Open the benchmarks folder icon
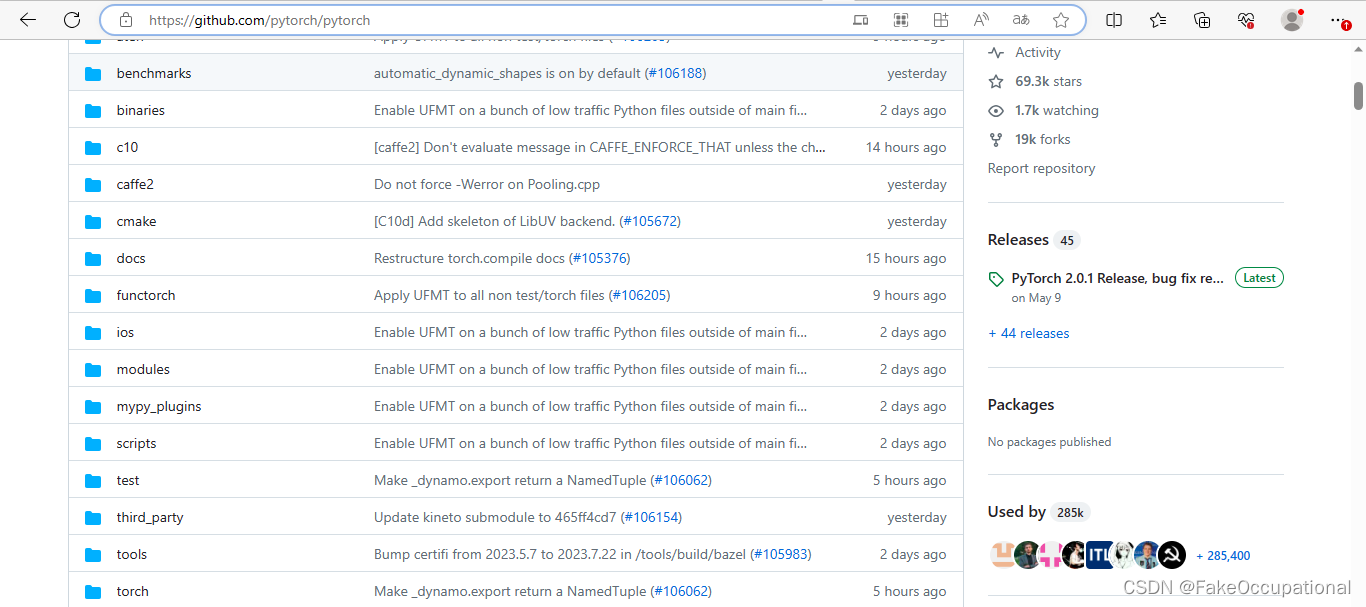1366x607 pixels. tap(94, 74)
